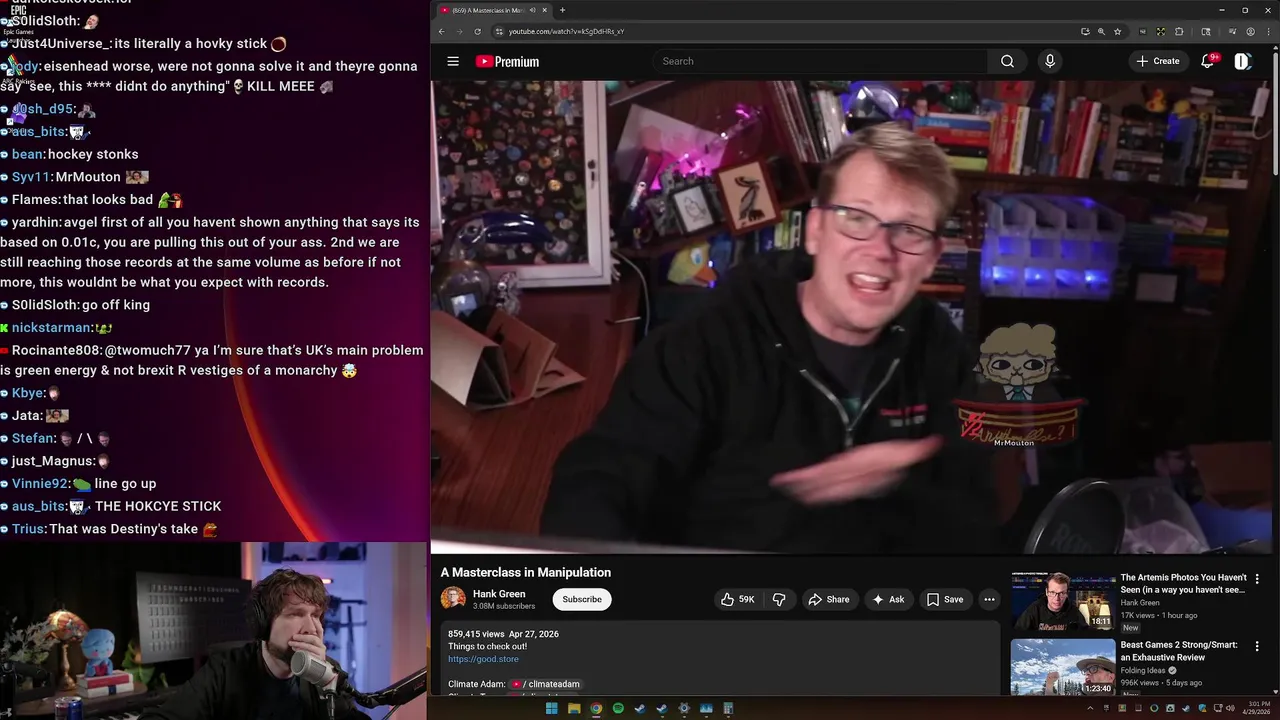Click the video title A Masterclass in Manipulation
Viewport: 1280px width, 720px height.
526,572
